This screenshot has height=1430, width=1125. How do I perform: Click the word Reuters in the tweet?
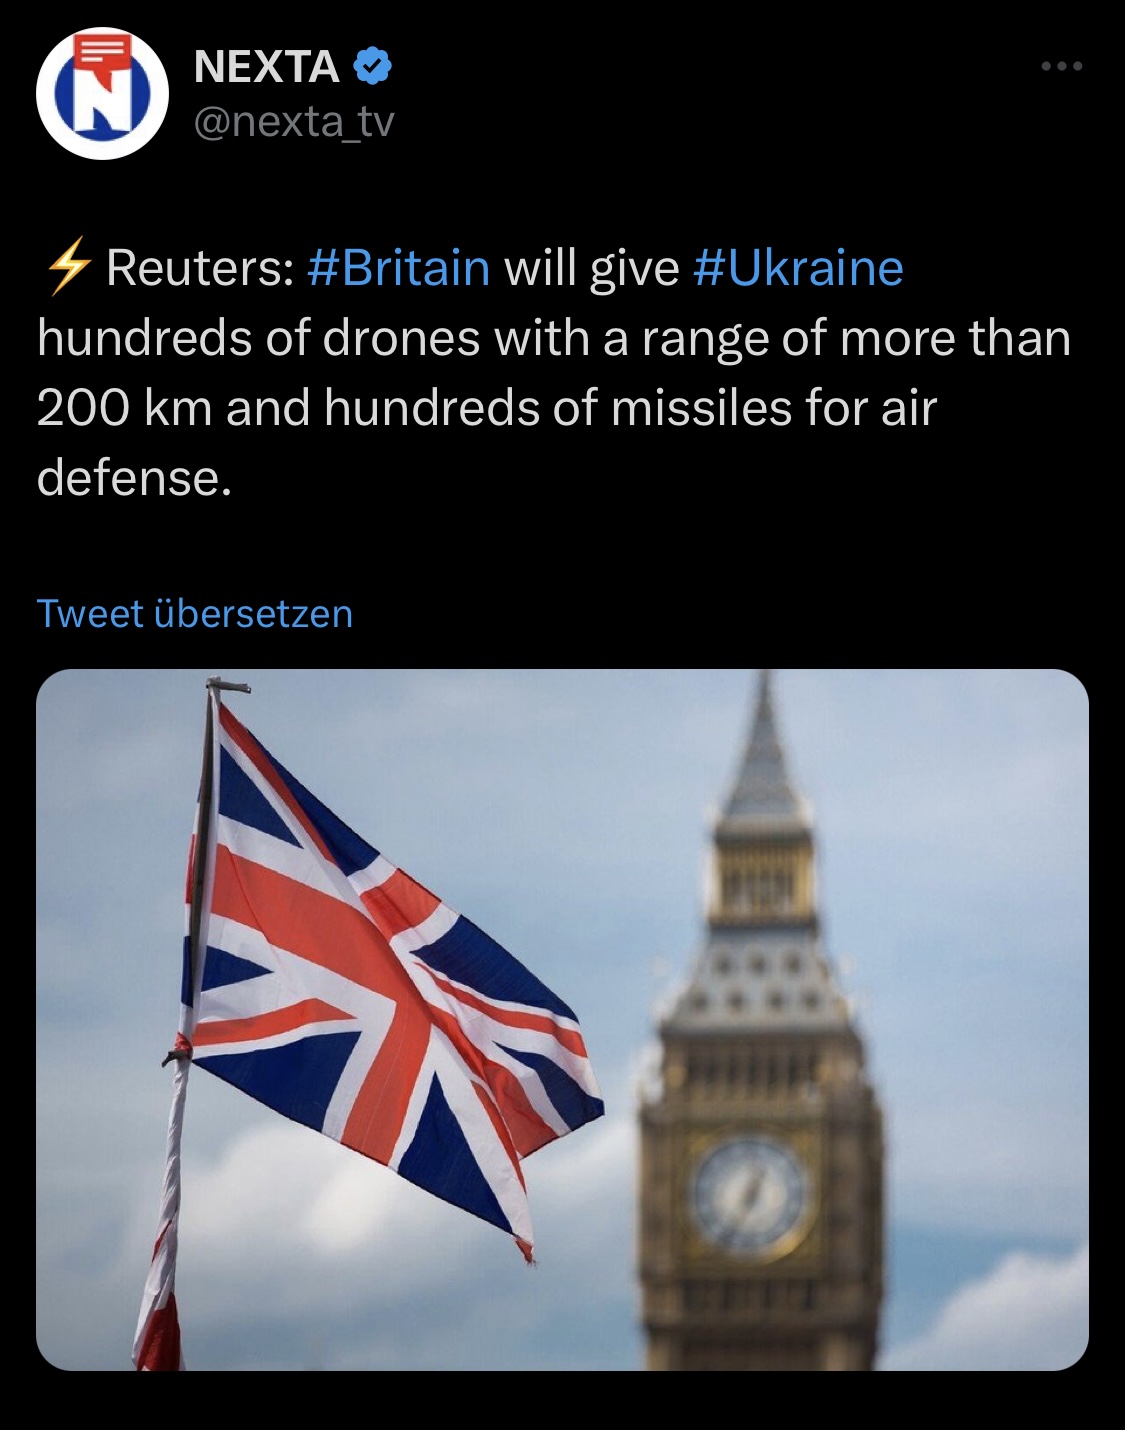click(199, 268)
